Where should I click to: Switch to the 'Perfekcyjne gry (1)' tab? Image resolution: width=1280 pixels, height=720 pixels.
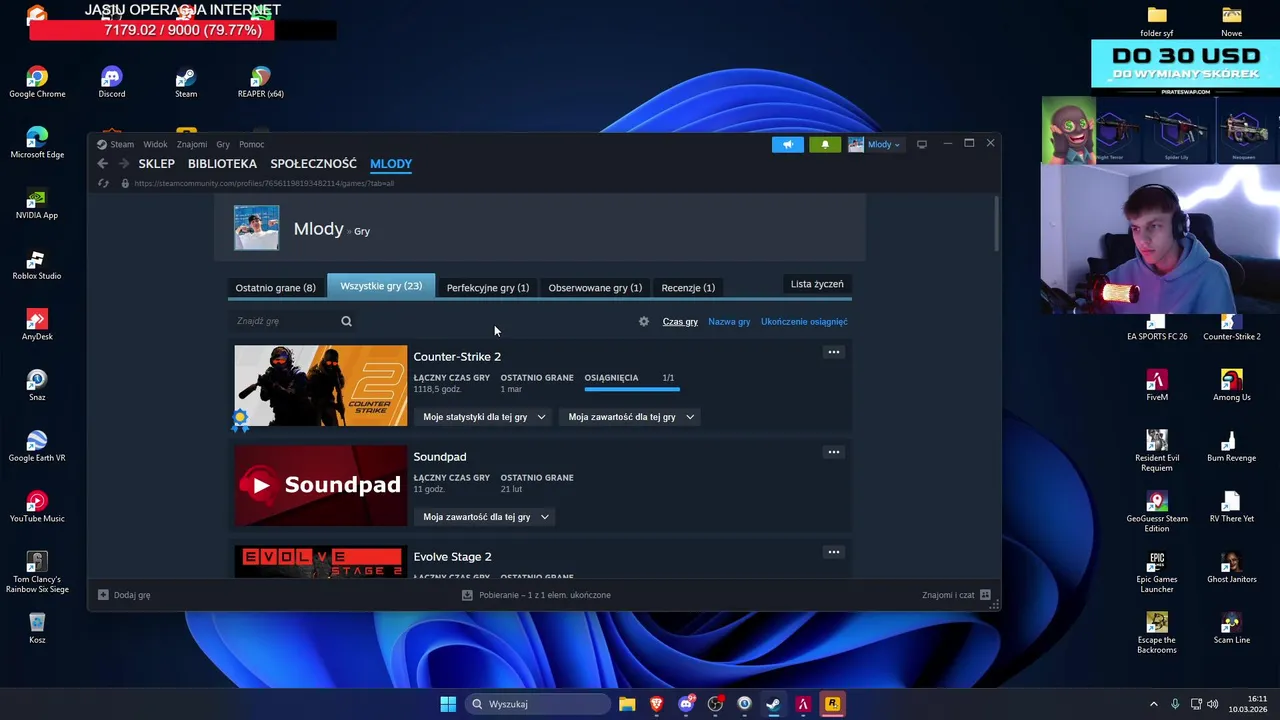point(488,288)
